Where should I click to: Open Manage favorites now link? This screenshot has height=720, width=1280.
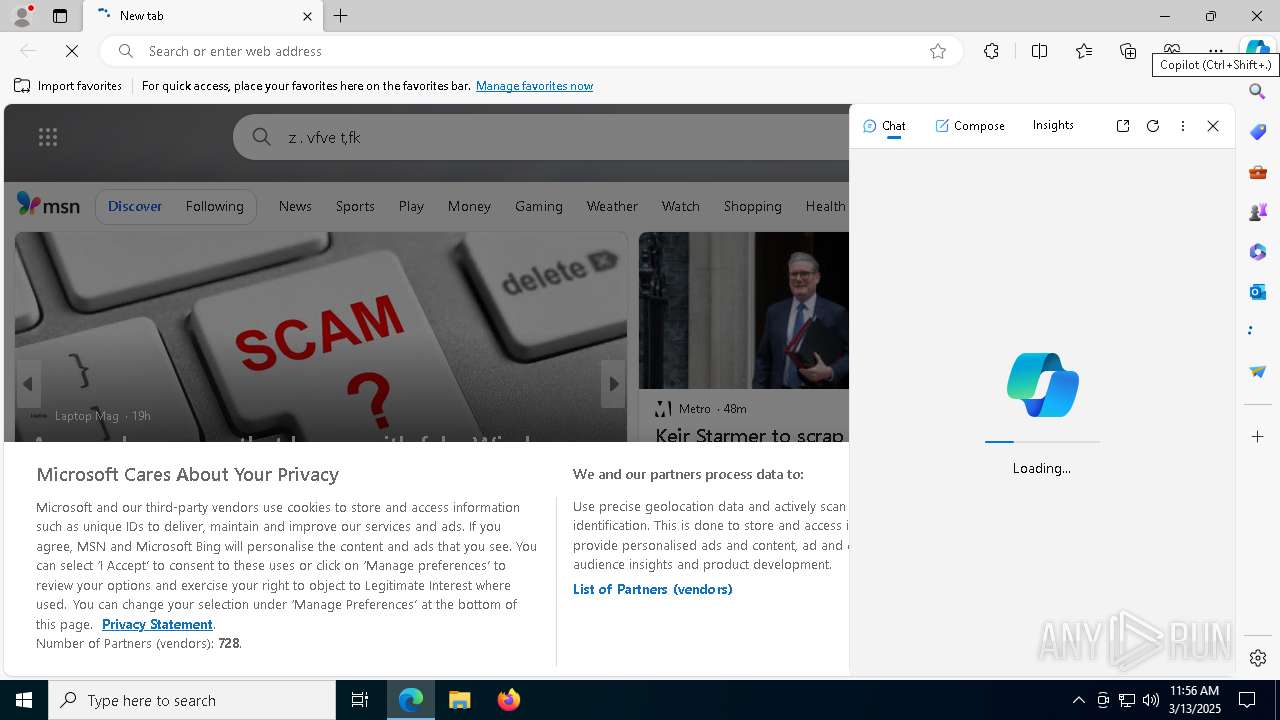(534, 86)
